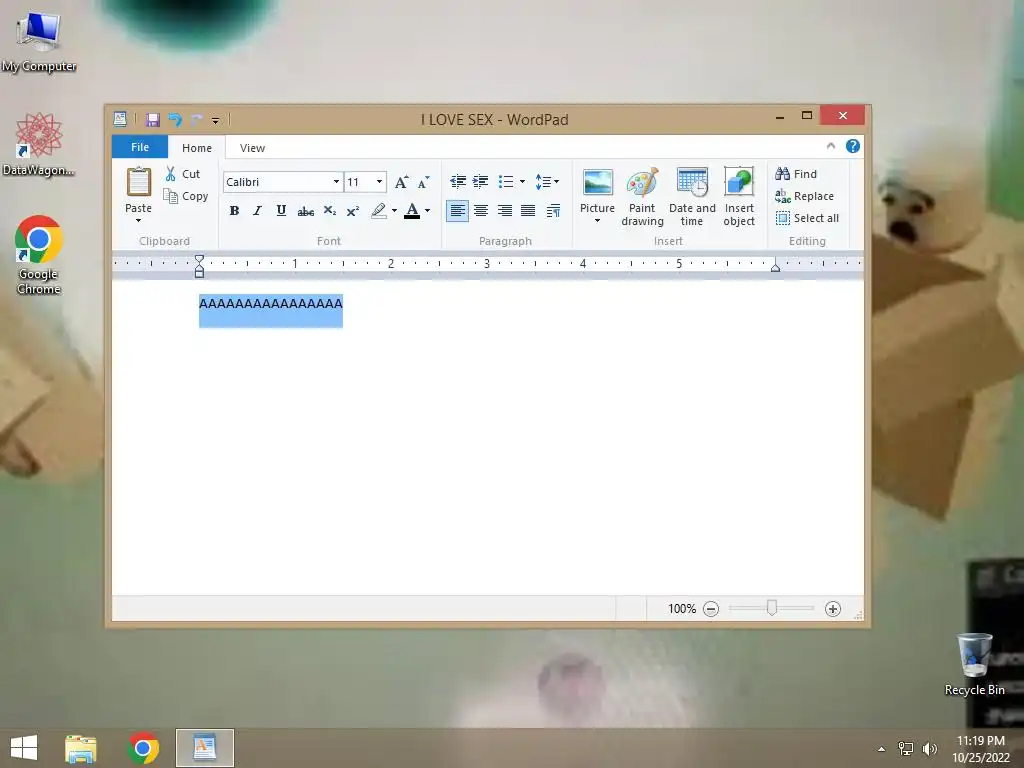Open the Paste options arrow
Image resolution: width=1024 pixels, height=768 pixels.
click(138, 221)
